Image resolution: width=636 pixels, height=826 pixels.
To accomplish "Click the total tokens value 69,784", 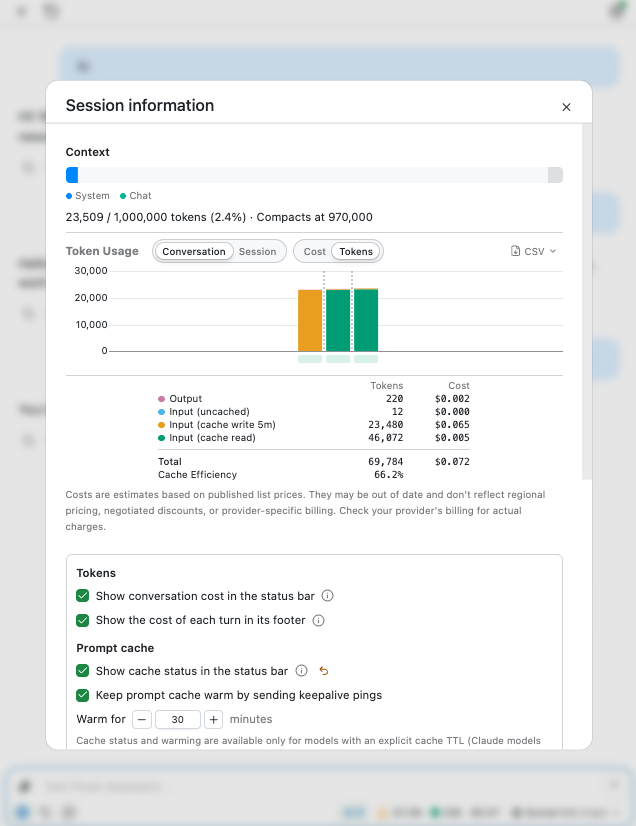I will click(385, 461).
